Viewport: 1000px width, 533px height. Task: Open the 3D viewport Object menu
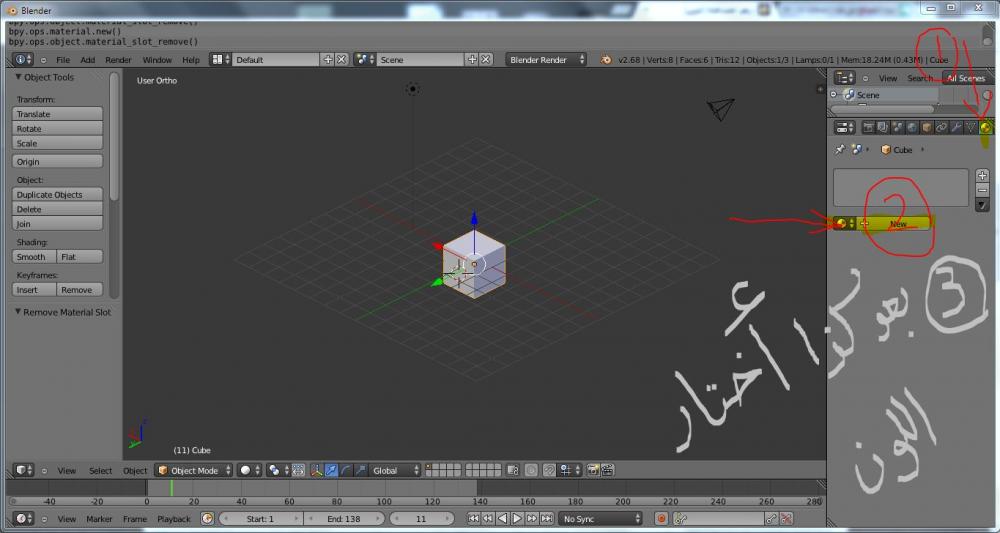pyautogui.click(x=135, y=471)
